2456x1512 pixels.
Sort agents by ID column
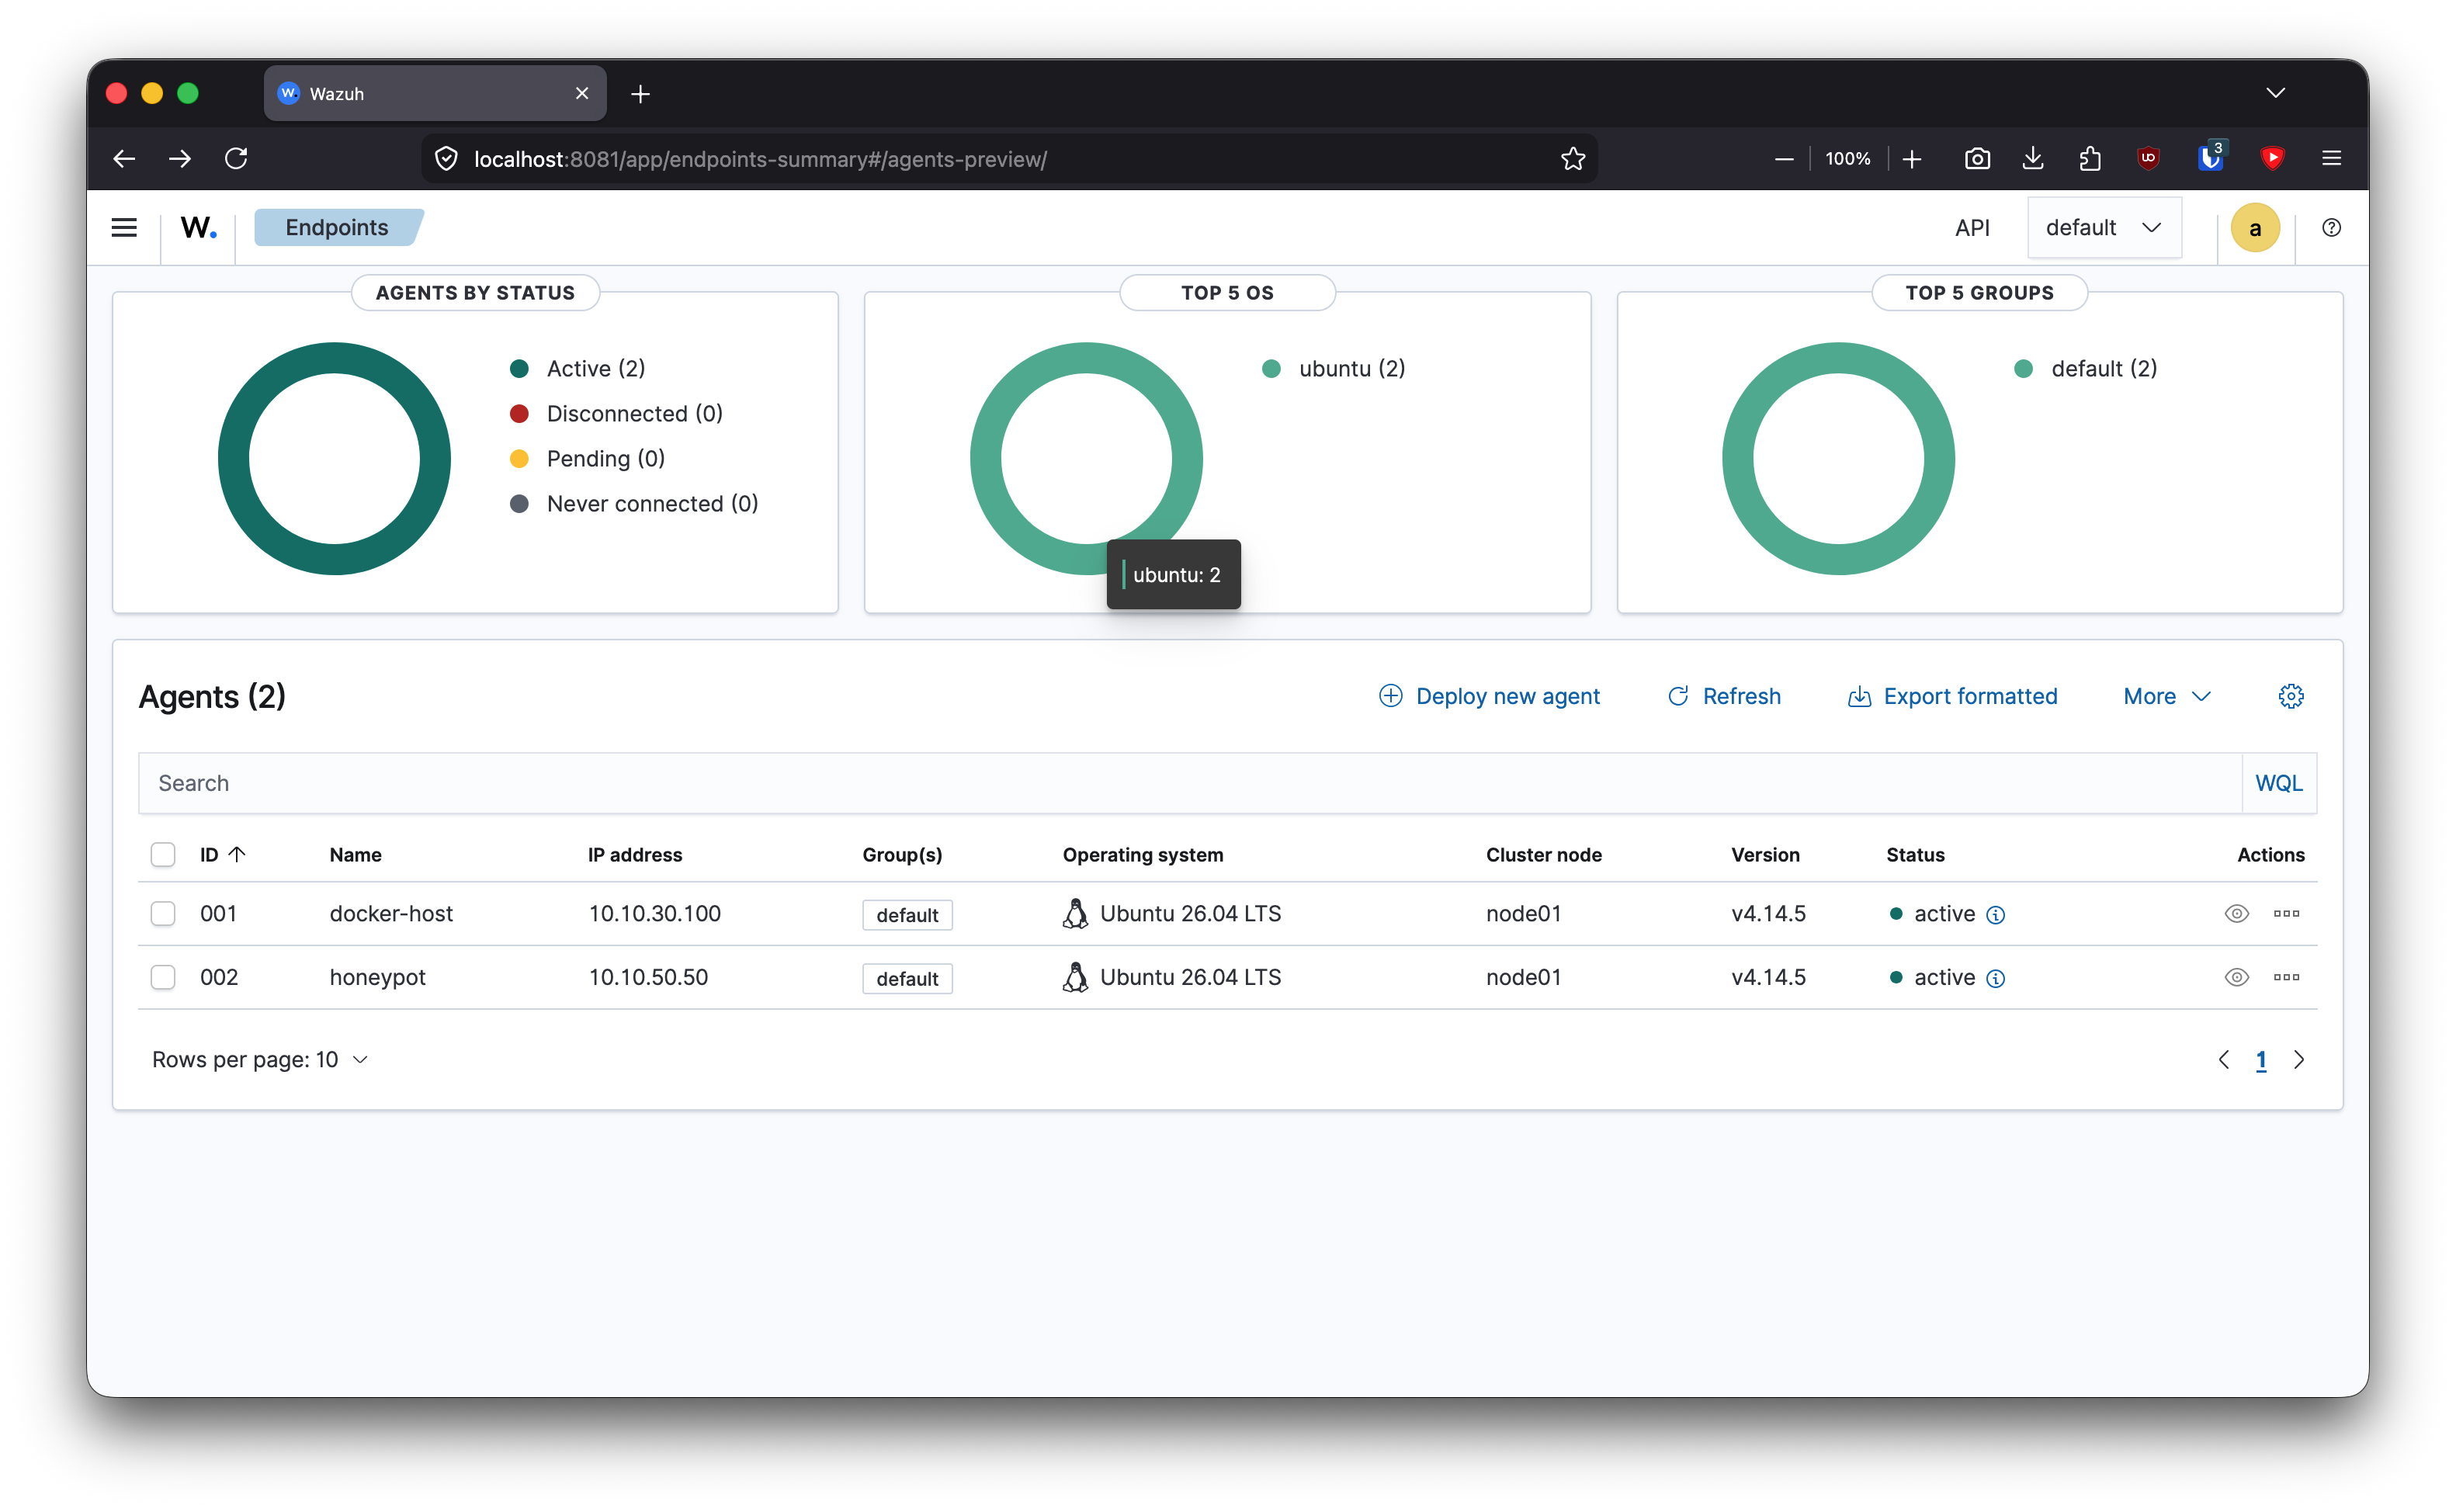pyautogui.click(x=222, y=854)
